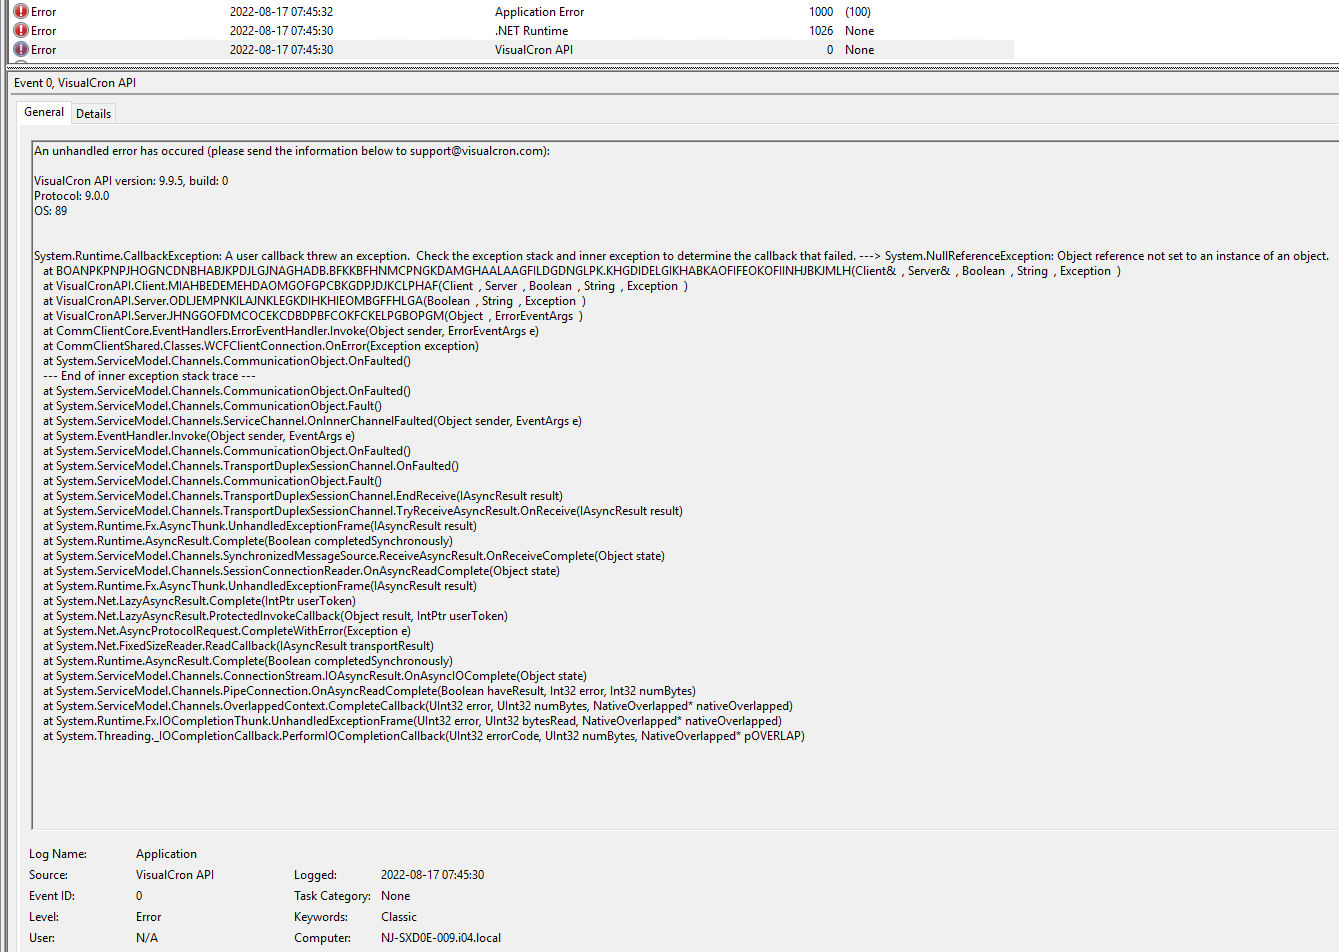Click event ID 1026 in the event list
The width and height of the screenshot is (1339, 952).
click(x=820, y=31)
